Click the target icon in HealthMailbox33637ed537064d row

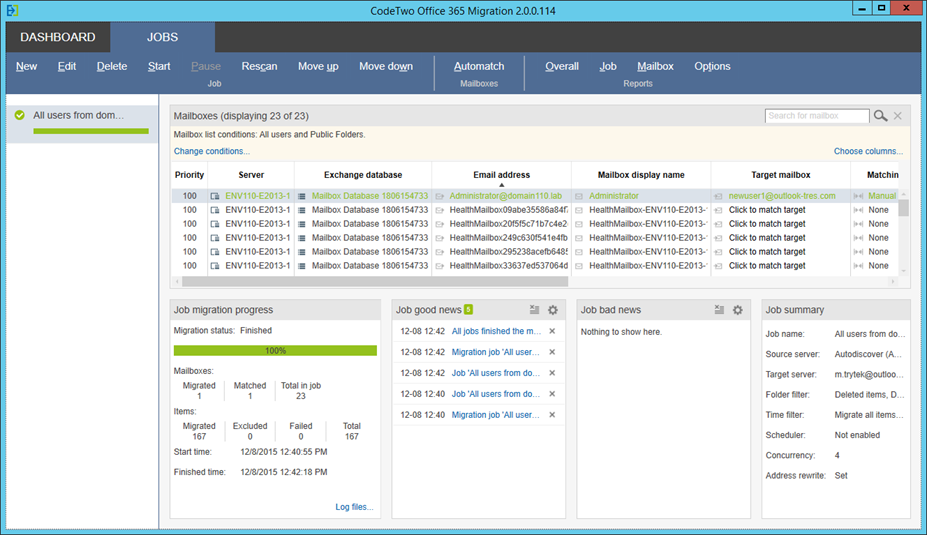[x=718, y=267]
